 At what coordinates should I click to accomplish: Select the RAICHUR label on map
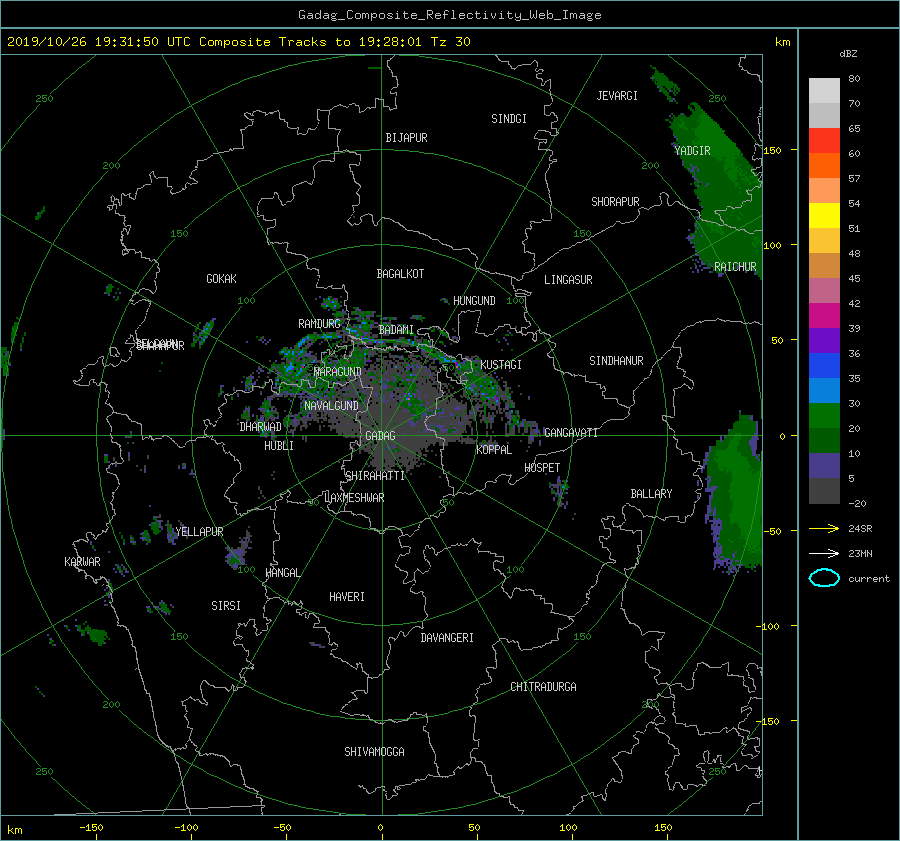pos(735,267)
